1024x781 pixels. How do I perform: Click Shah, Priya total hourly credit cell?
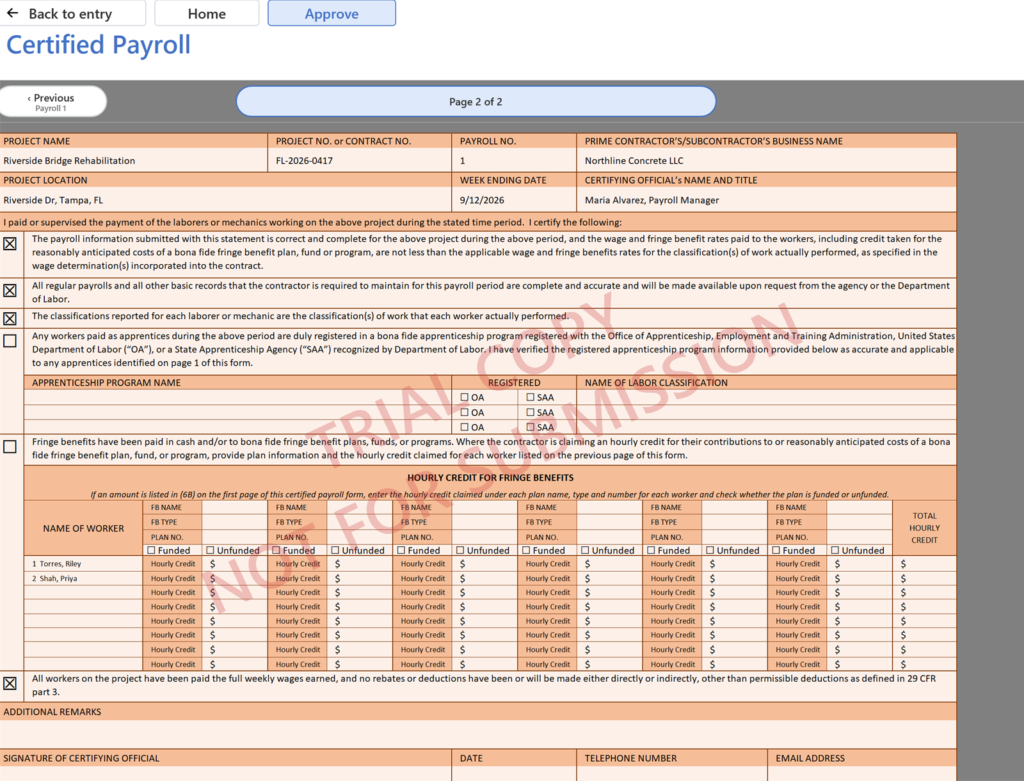coord(924,579)
